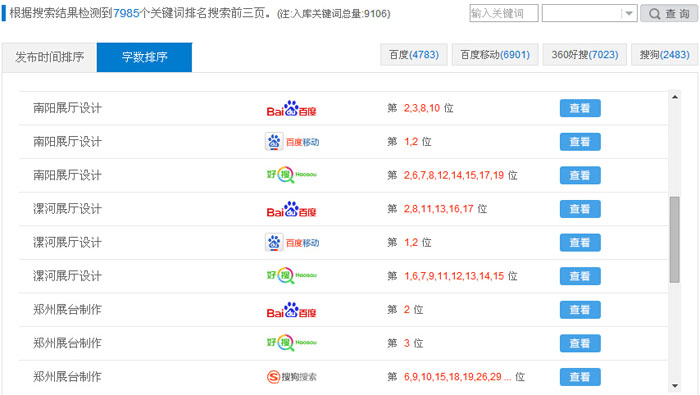Filter by 百度(4783) results
Screen dimensions: 700x395
pyautogui.click(x=414, y=55)
